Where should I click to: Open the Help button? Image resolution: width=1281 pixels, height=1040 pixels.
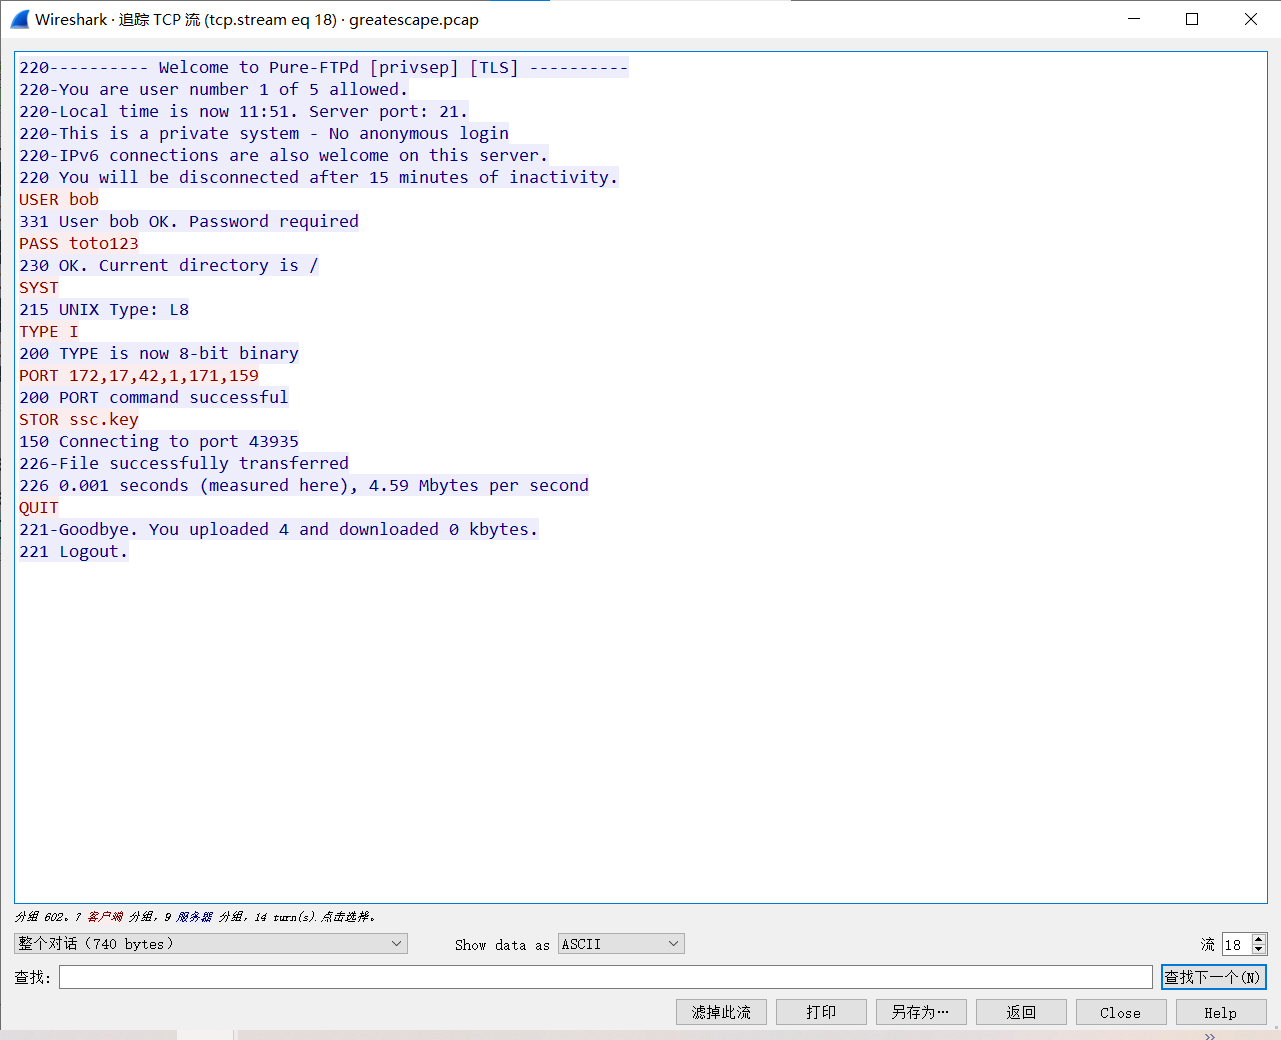click(1220, 1012)
